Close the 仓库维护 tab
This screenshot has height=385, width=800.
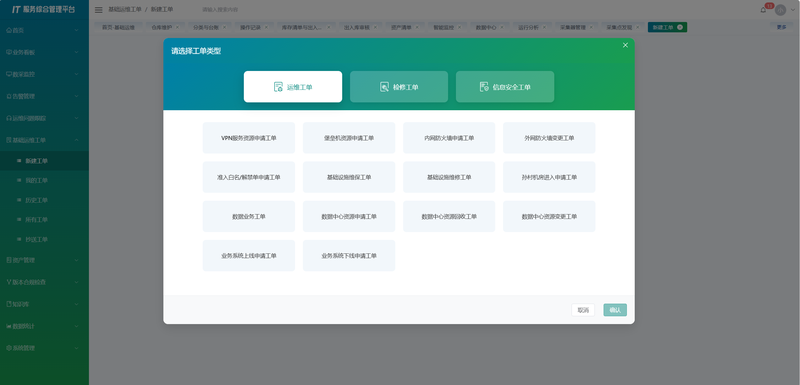[177, 28]
